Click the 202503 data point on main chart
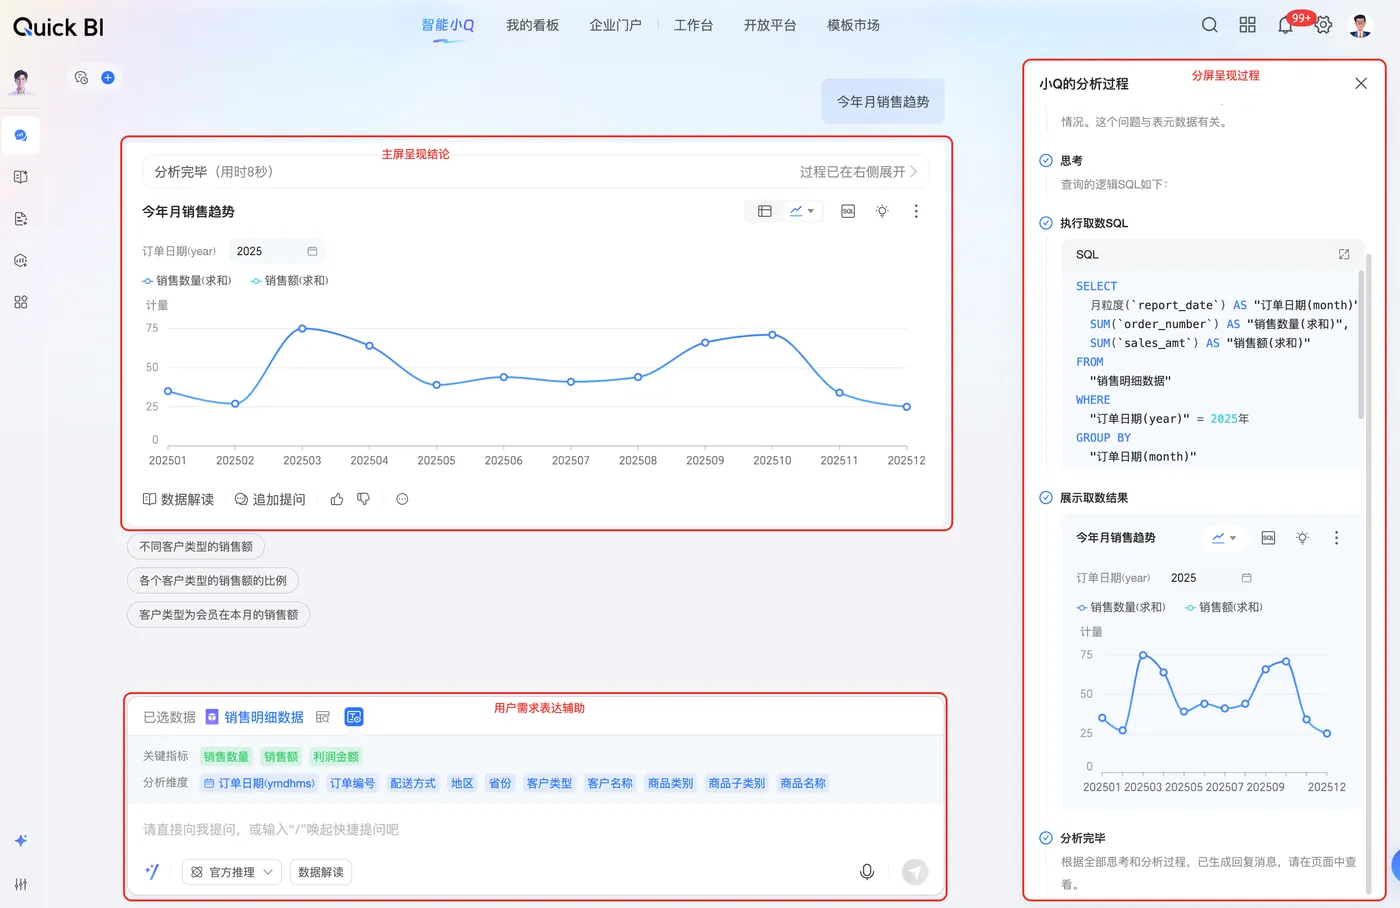 [302, 328]
